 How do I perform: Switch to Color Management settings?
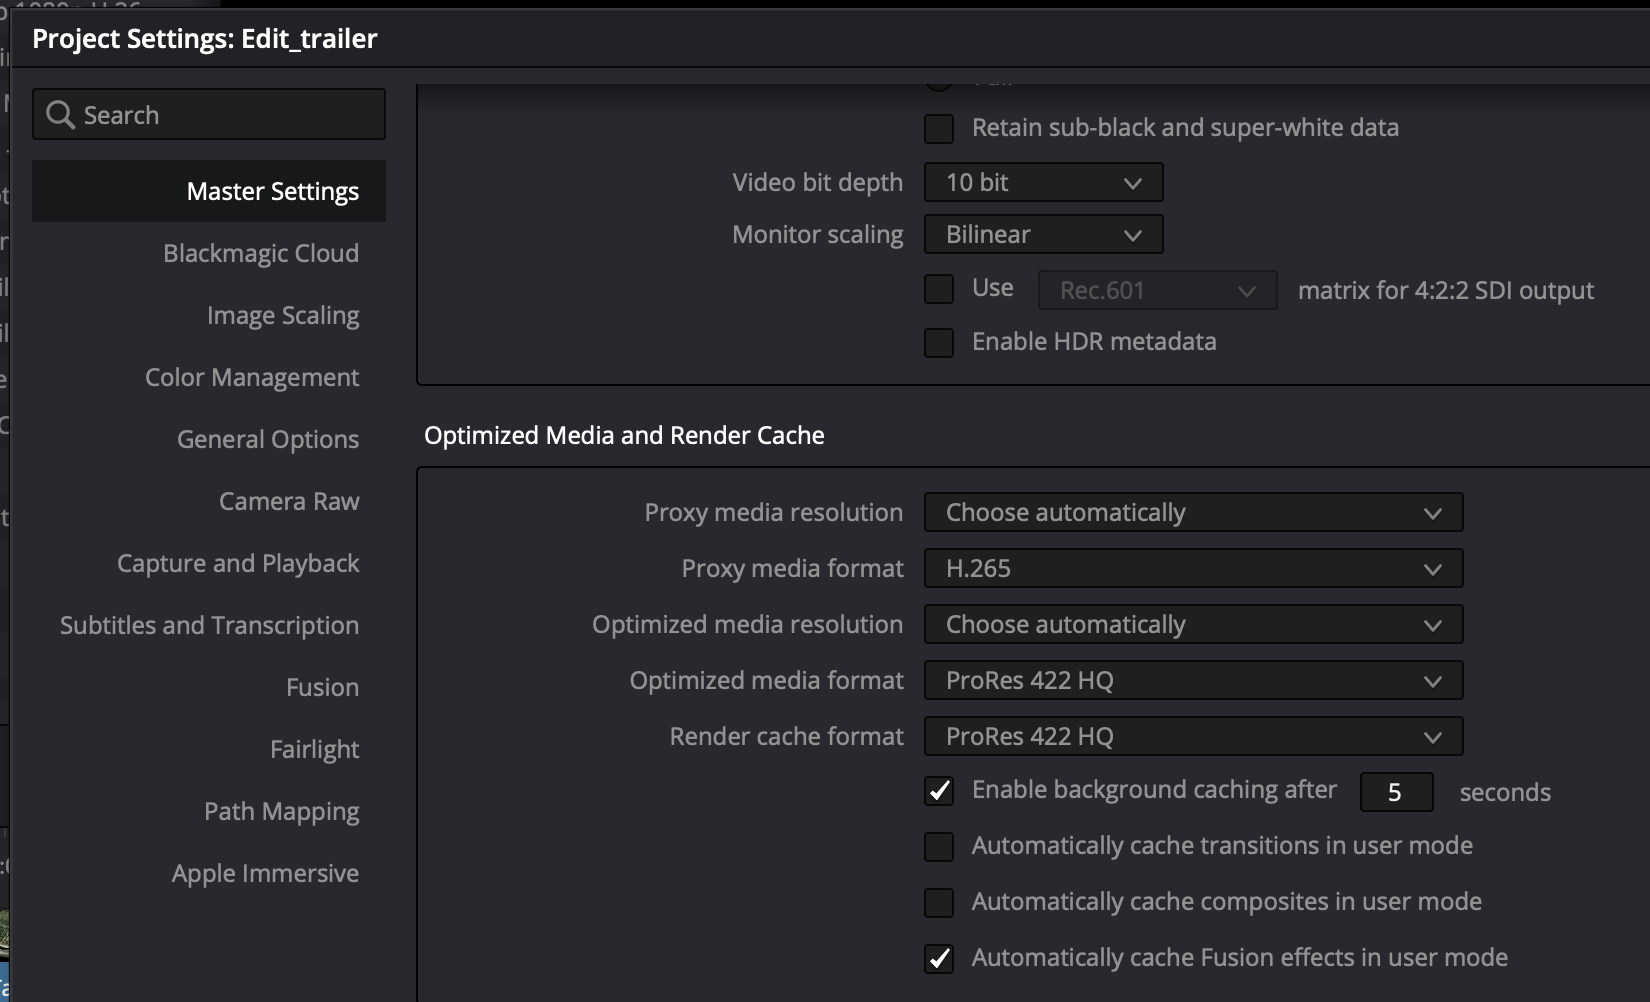coord(252,377)
